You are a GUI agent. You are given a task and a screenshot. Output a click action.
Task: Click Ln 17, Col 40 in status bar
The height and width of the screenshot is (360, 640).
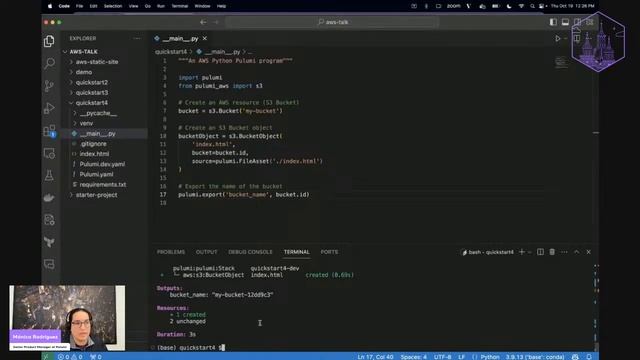click(x=375, y=357)
